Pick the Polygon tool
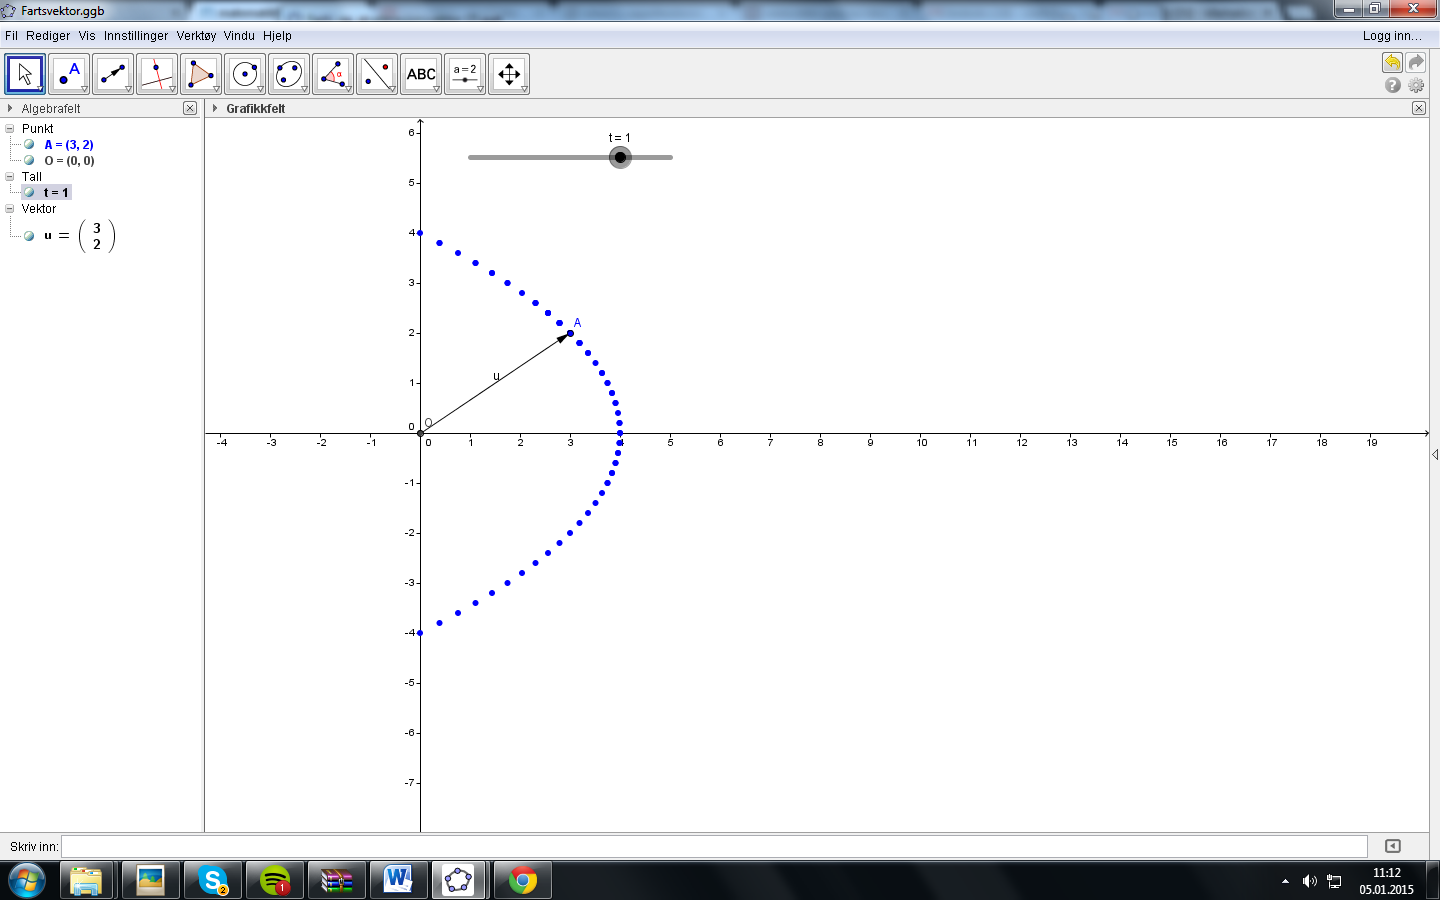The width and height of the screenshot is (1440, 900). point(201,74)
